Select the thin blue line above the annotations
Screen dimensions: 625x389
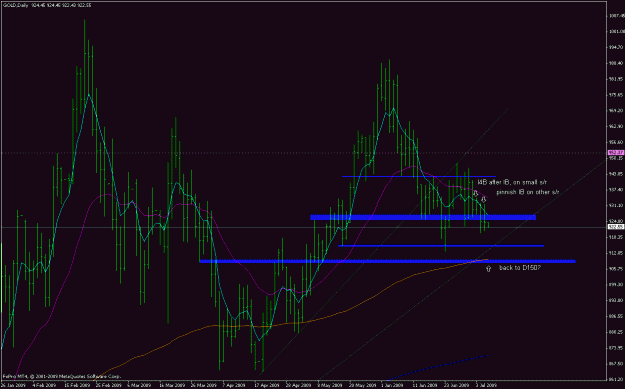coord(419,176)
